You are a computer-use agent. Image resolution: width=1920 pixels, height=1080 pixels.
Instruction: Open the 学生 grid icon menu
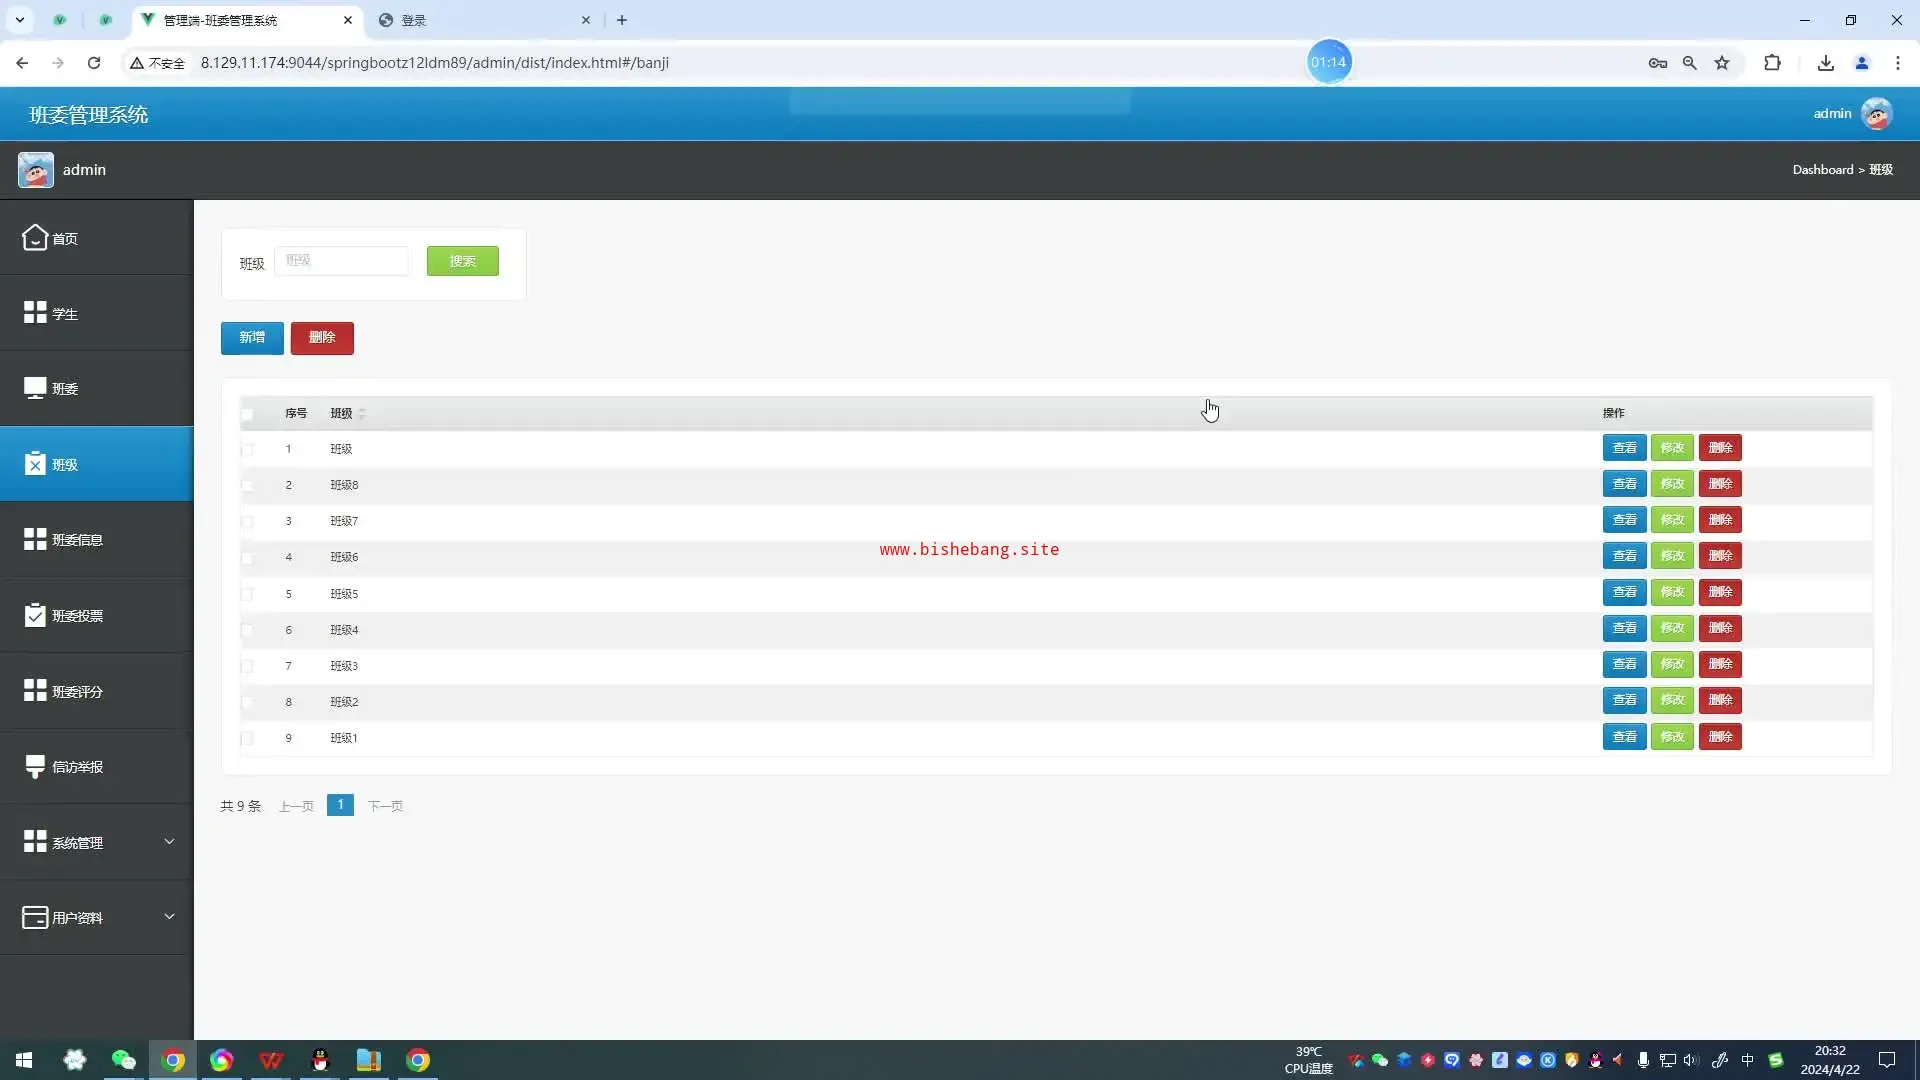[x=35, y=313]
